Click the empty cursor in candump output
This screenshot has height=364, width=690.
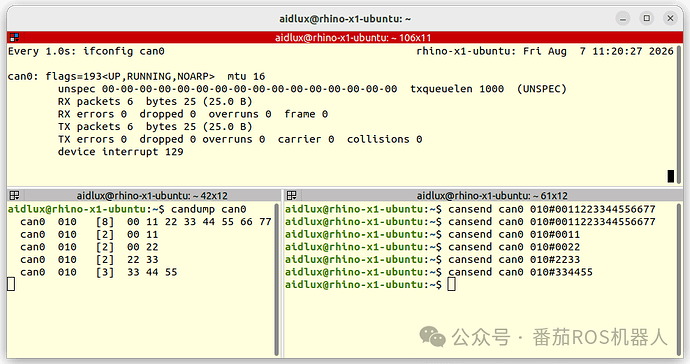pos(11,284)
